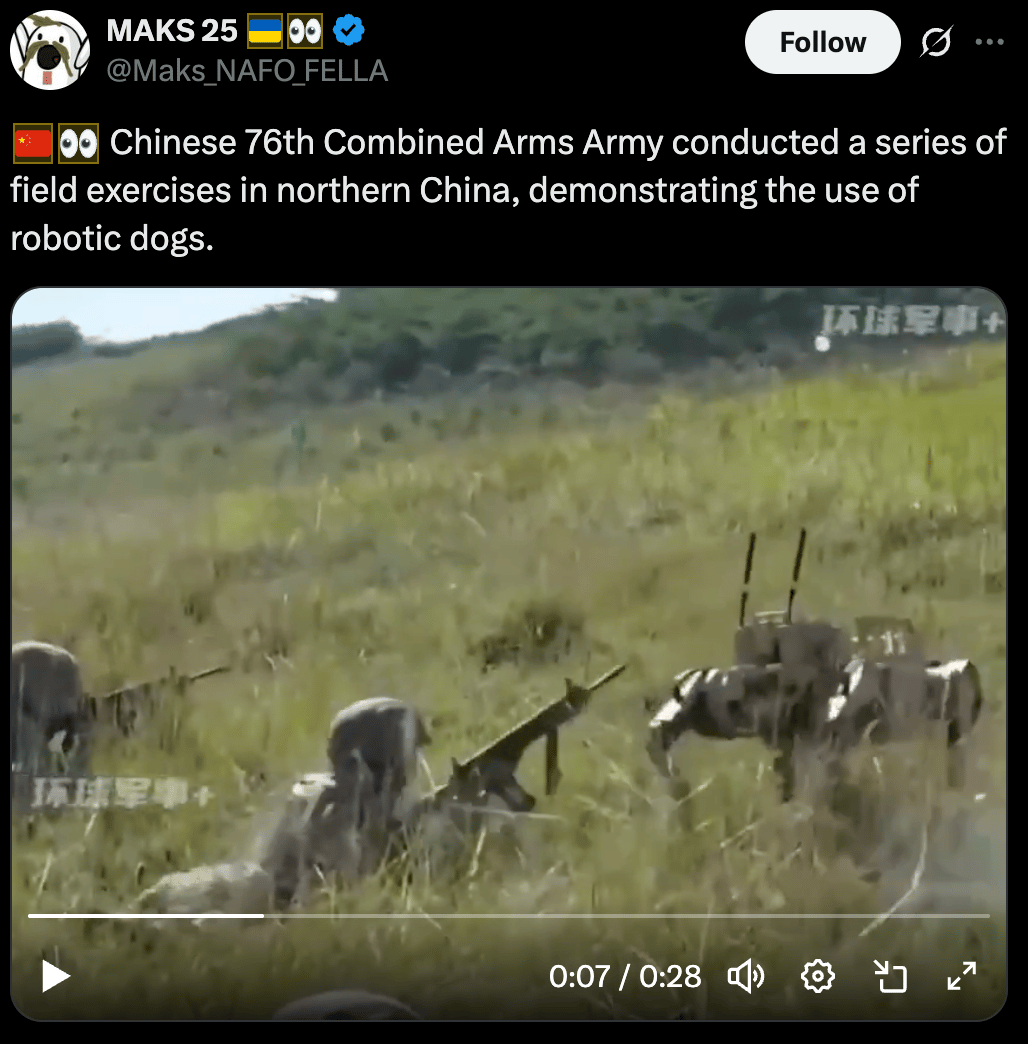This screenshot has width=1028, height=1044.
Task: Click the played portion of progress bar
Action: [x=146, y=916]
